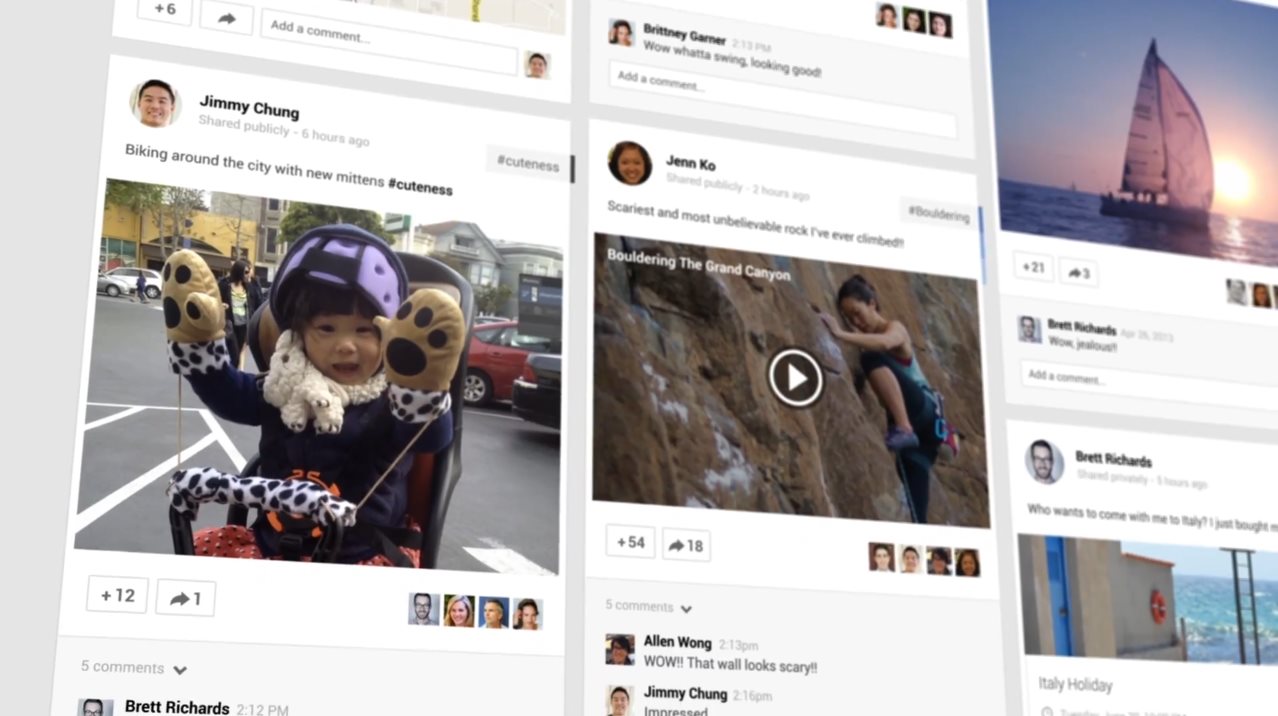Reshare Jenn Ko's bouldering video post
Screen dimensions: 1278x716
click(x=686, y=545)
